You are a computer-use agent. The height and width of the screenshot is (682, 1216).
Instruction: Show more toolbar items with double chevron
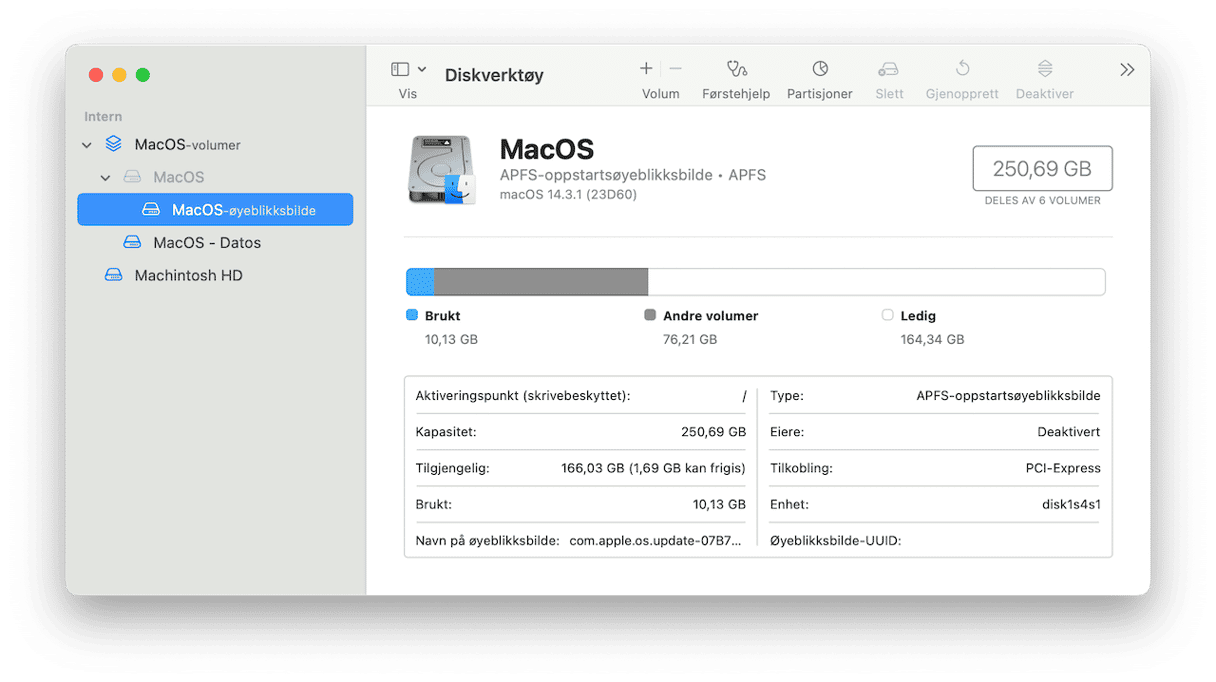click(x=1127, y=69)
